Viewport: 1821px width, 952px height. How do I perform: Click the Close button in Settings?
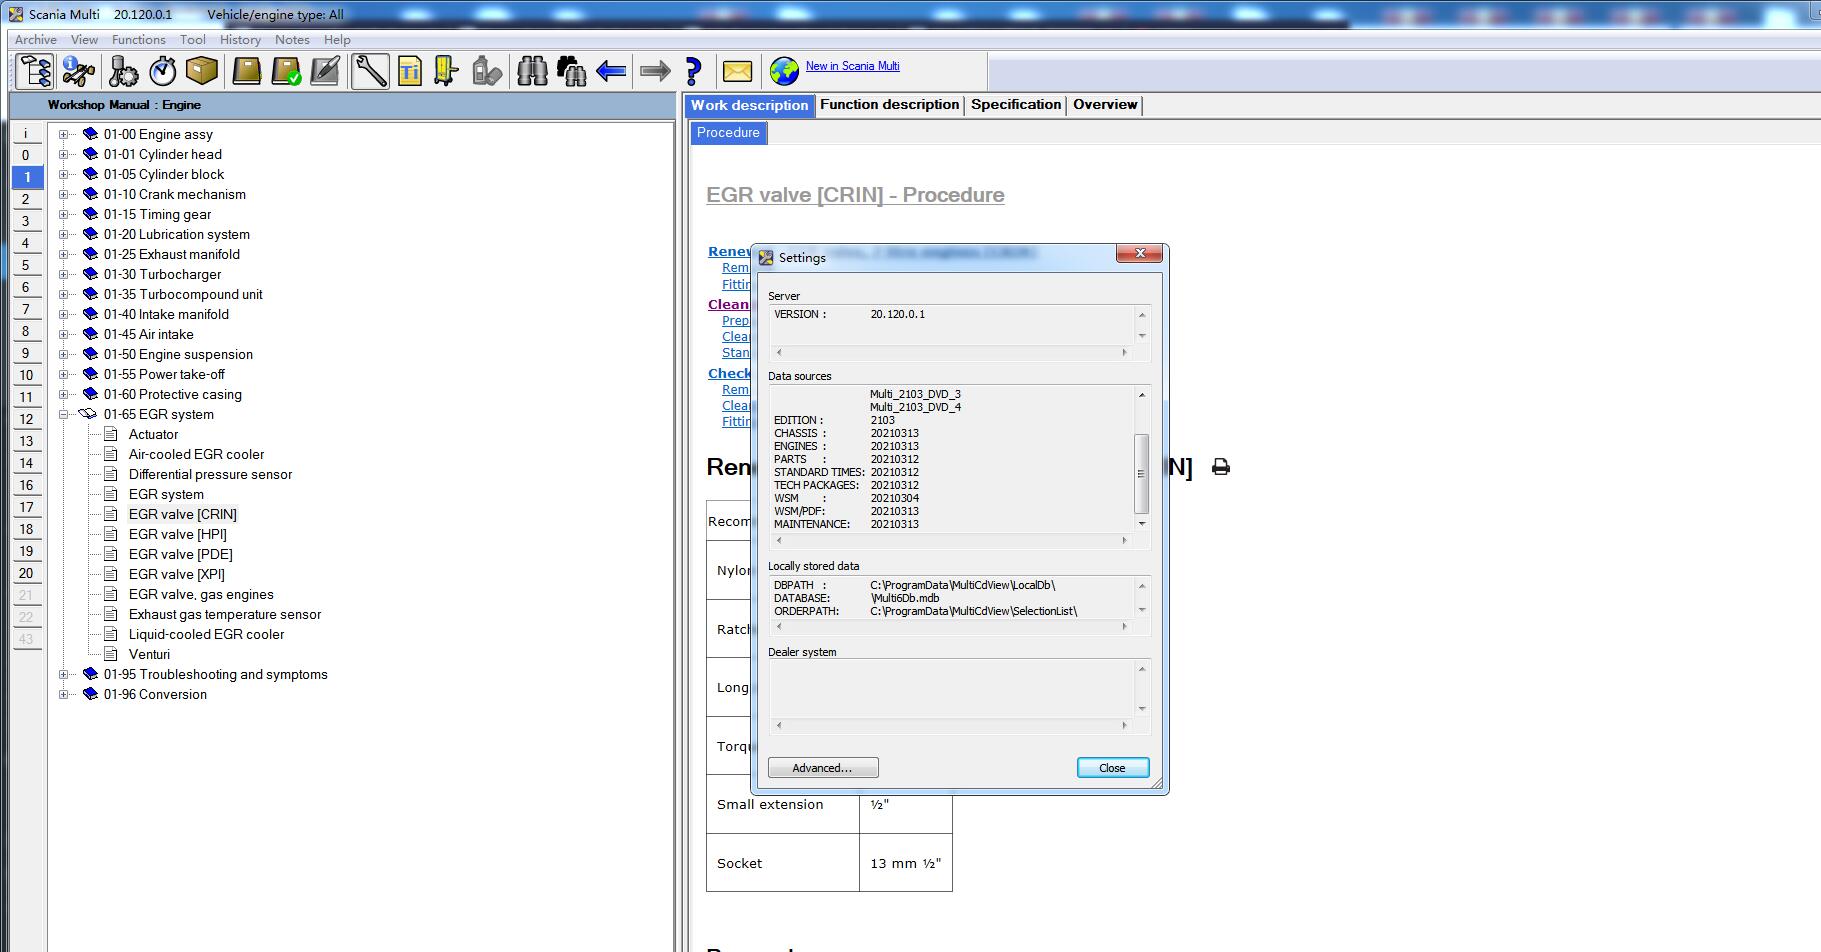click(x=1112, y=768)
